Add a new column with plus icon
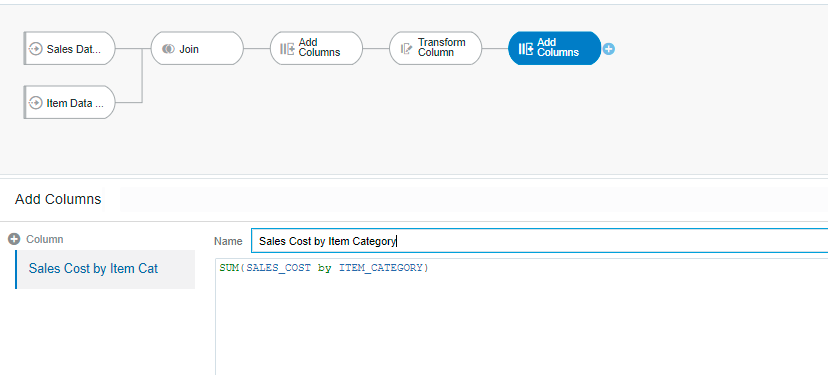The height and width of the screenshot is (375, 828). click(x=14, y=239)
